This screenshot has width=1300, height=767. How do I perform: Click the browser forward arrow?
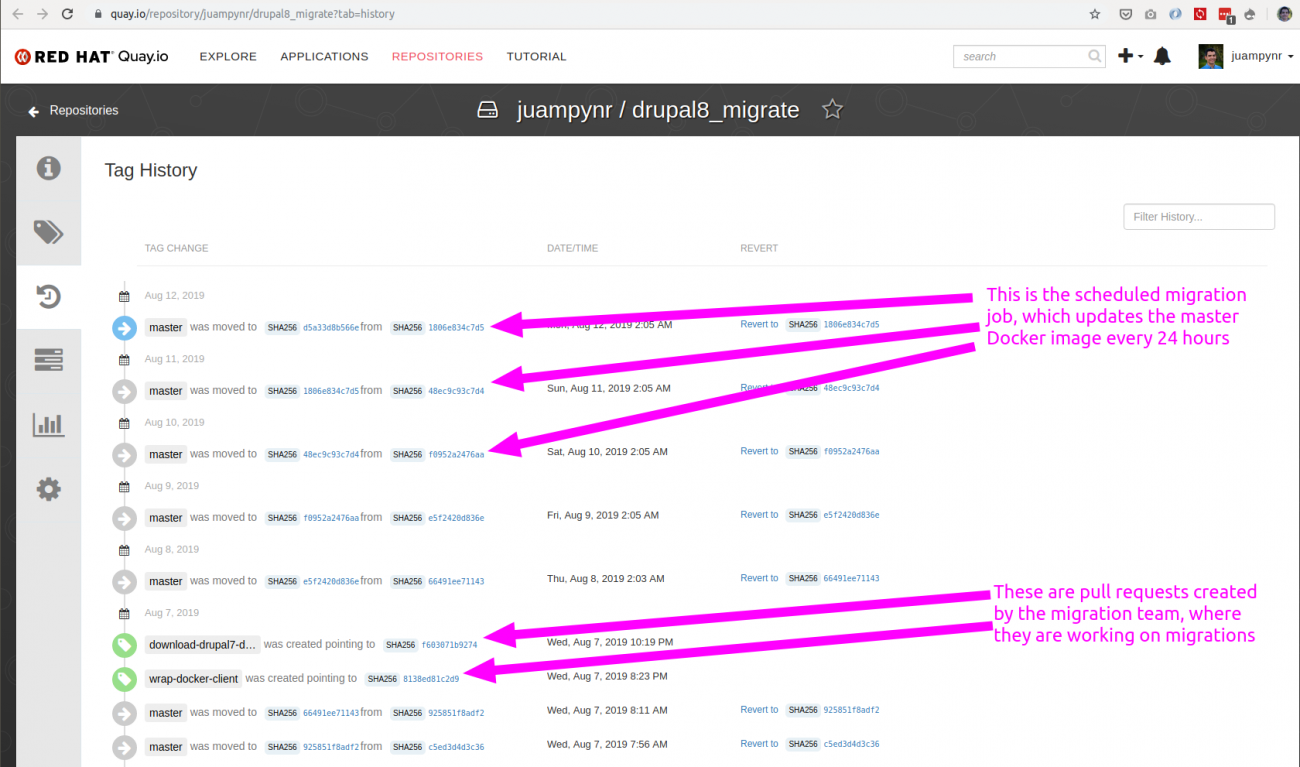pos(42,14)
